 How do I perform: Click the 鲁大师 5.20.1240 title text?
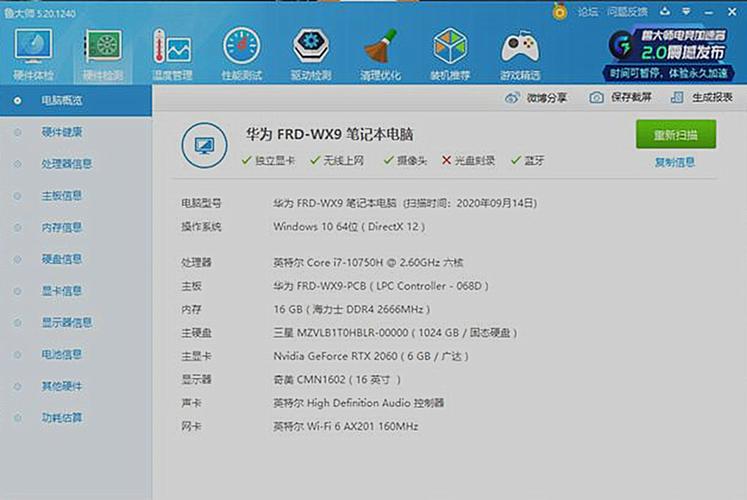tap(40, 13)
